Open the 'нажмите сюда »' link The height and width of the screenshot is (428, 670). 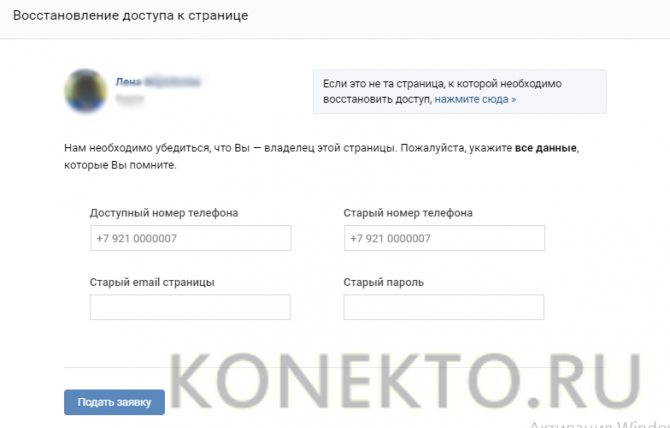[475, 99]
